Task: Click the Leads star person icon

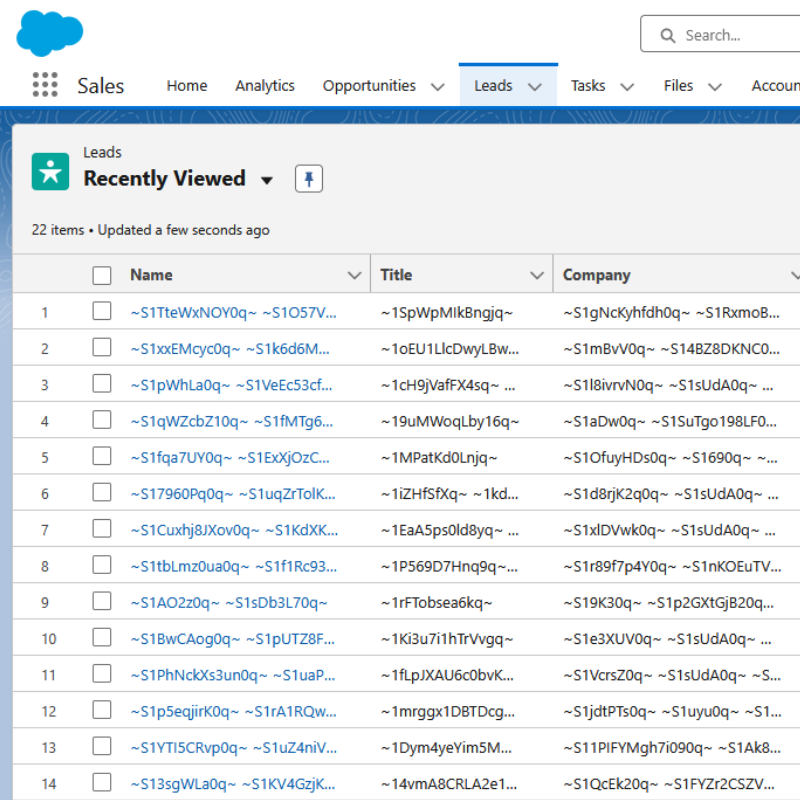Action: (x=51, y=171)
